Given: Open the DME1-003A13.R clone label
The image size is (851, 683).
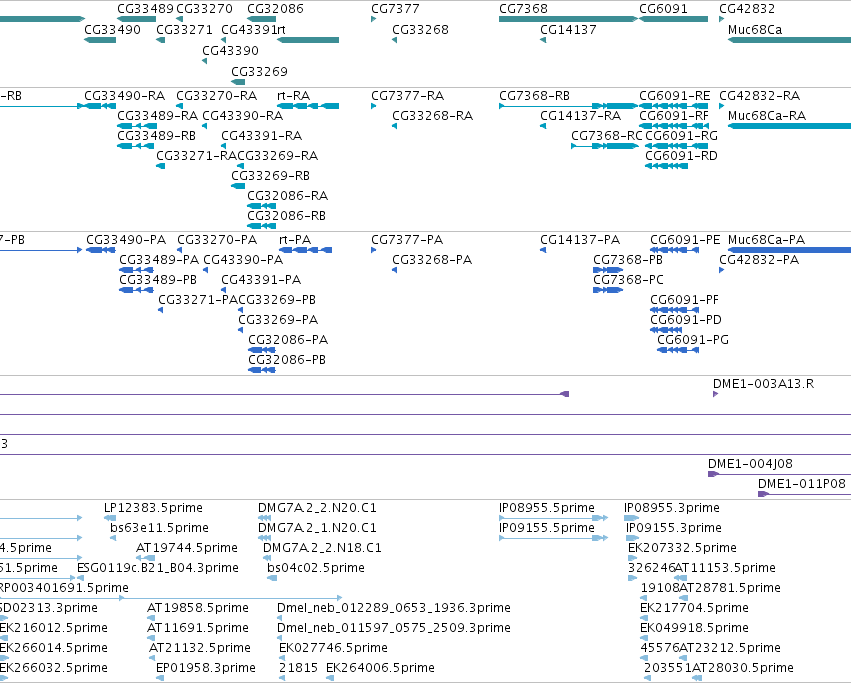Looking at the screenshot, I should (764, 383).
